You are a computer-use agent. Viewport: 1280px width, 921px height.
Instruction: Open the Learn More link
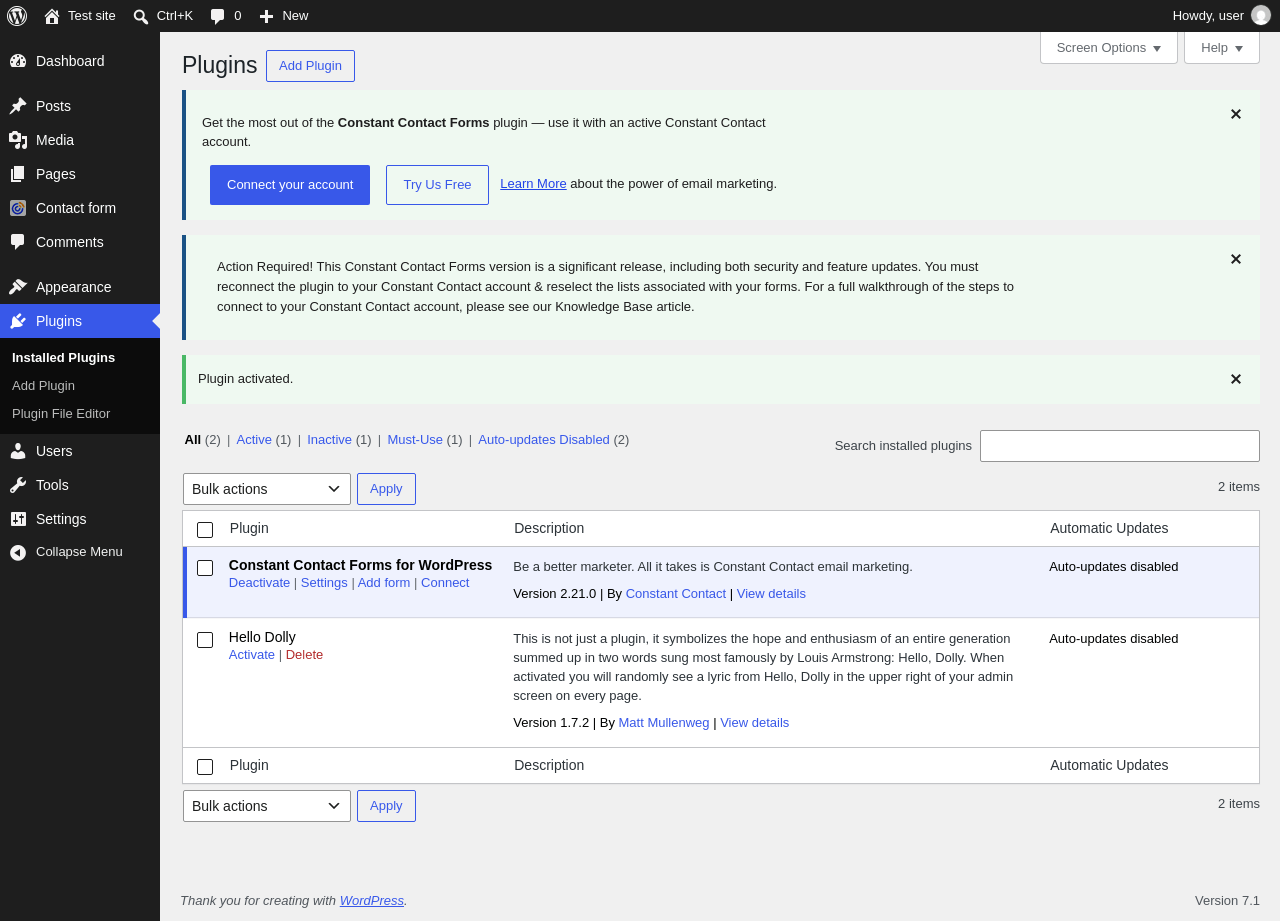533,184
